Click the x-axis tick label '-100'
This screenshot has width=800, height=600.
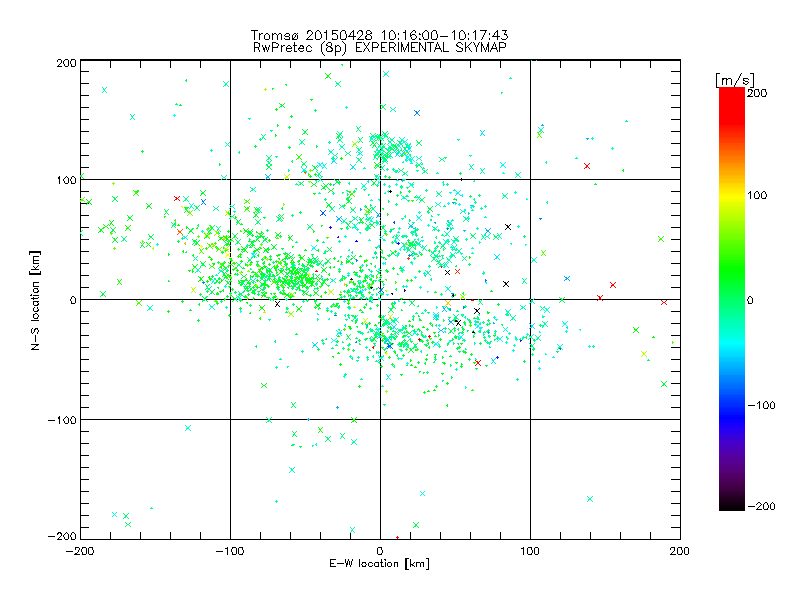pyautogui.click(x=230, y=551)
